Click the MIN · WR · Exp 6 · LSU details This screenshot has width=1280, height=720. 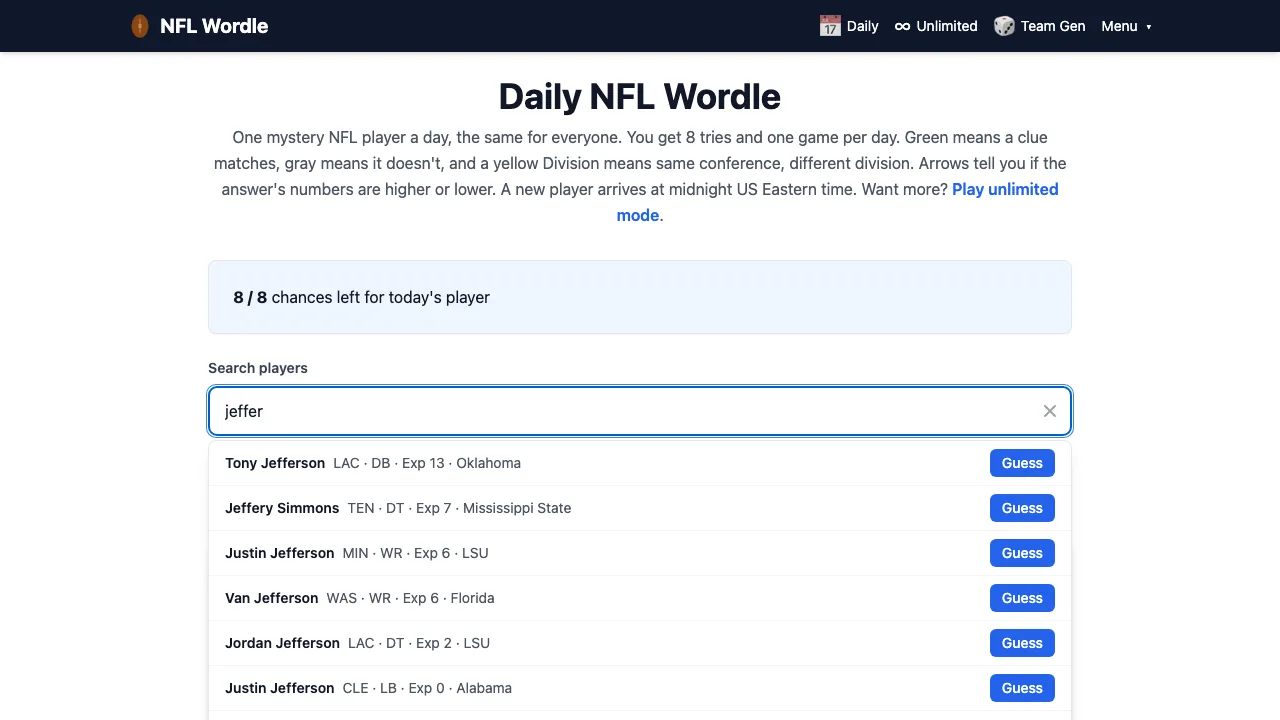[415, 553]
